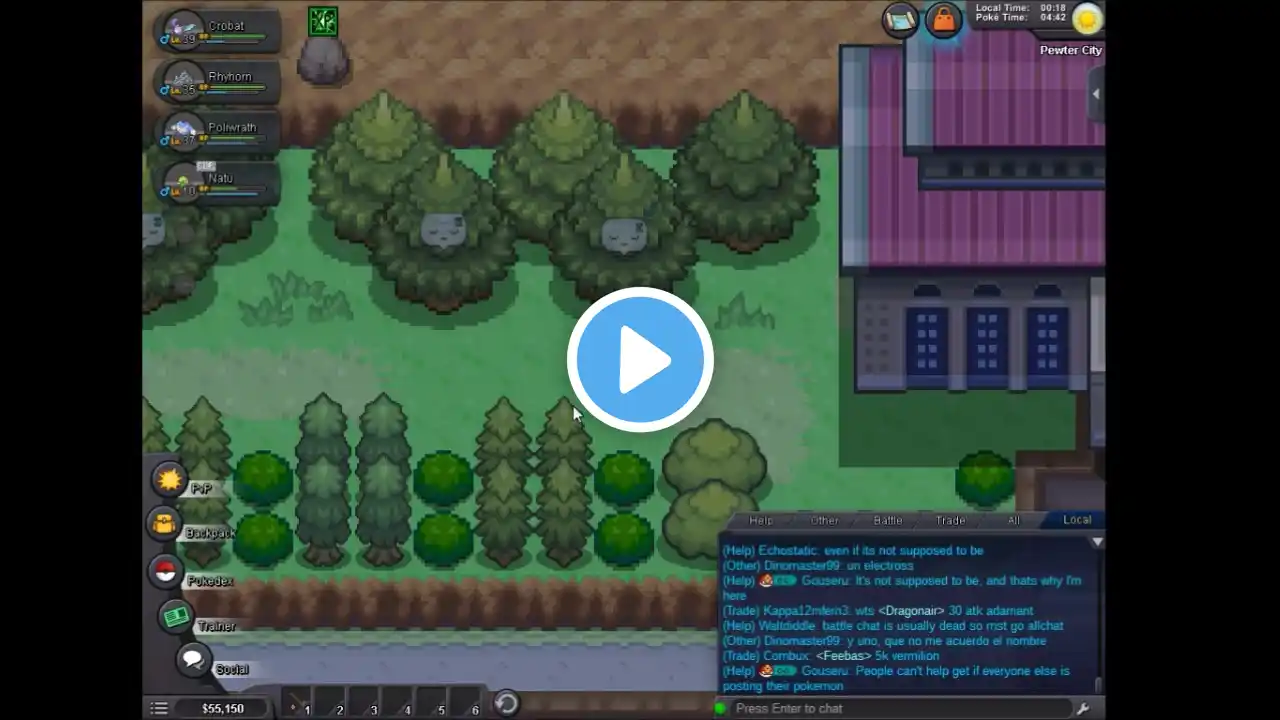Click the Local Time 00:18 readout
The image size is (1280, 720).
(1021, 7)
